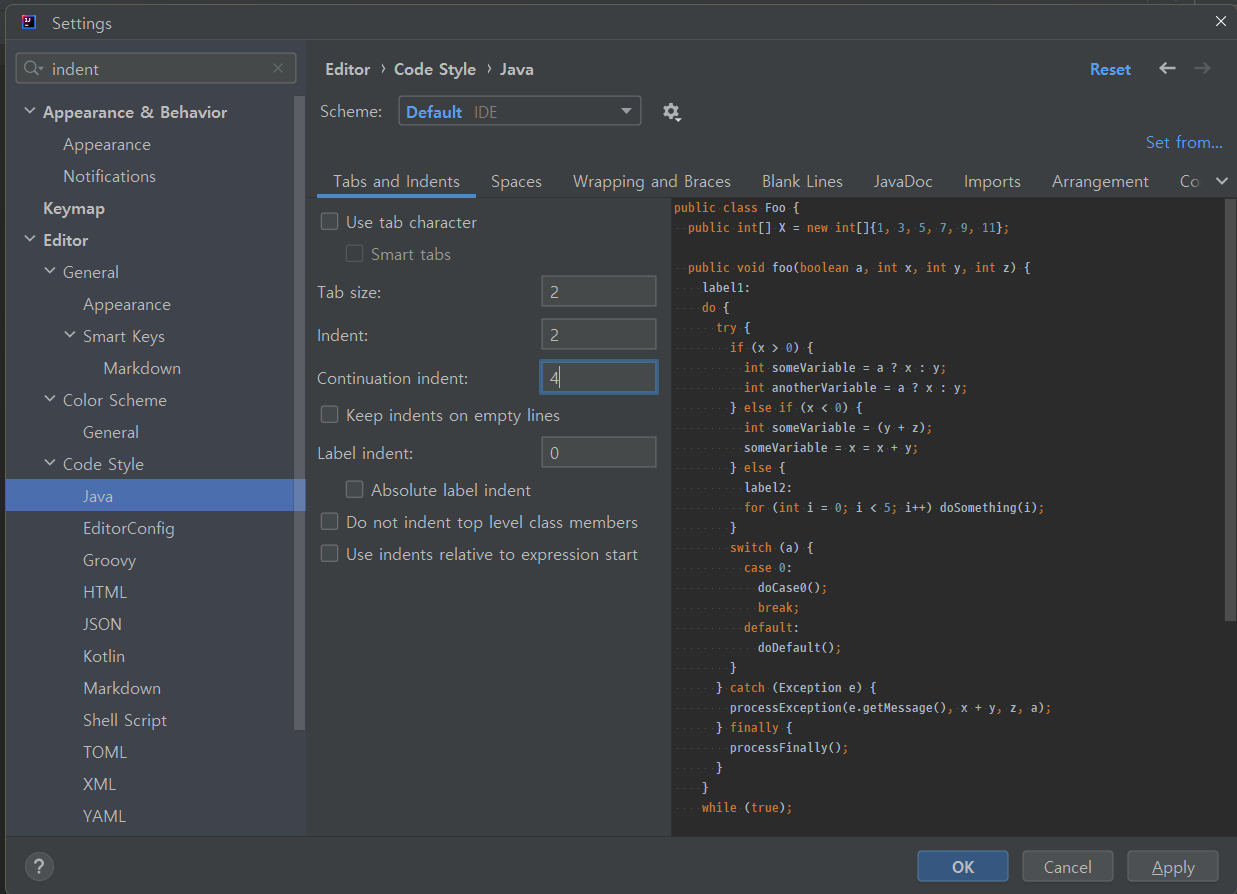
Task: Enable Keep indents on empty lines
Action: click(329, 415)
